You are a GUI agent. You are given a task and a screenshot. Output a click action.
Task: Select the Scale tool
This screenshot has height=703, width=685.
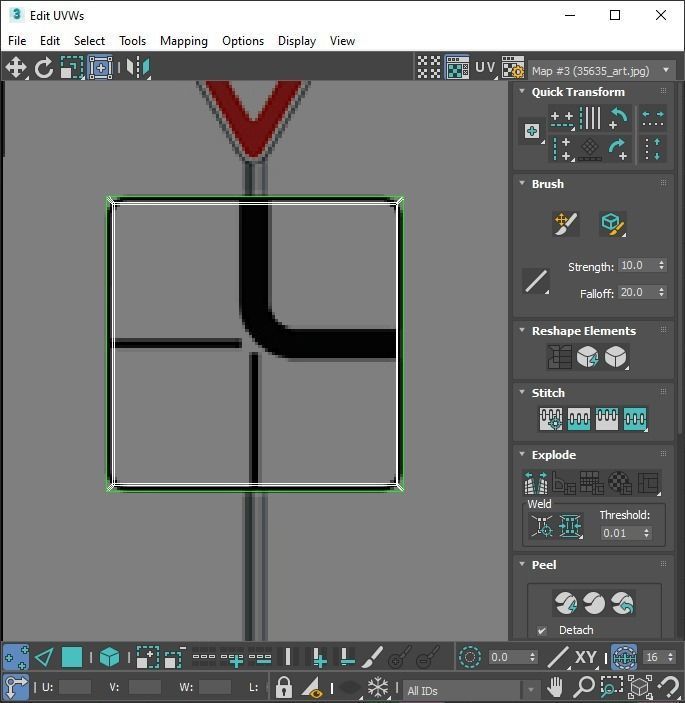72,68
